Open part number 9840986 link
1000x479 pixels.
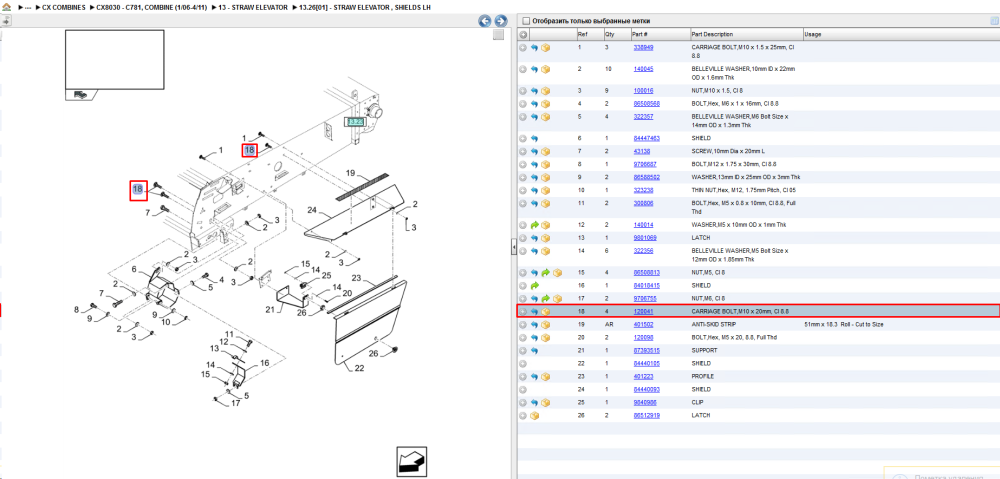coord(645,403)
